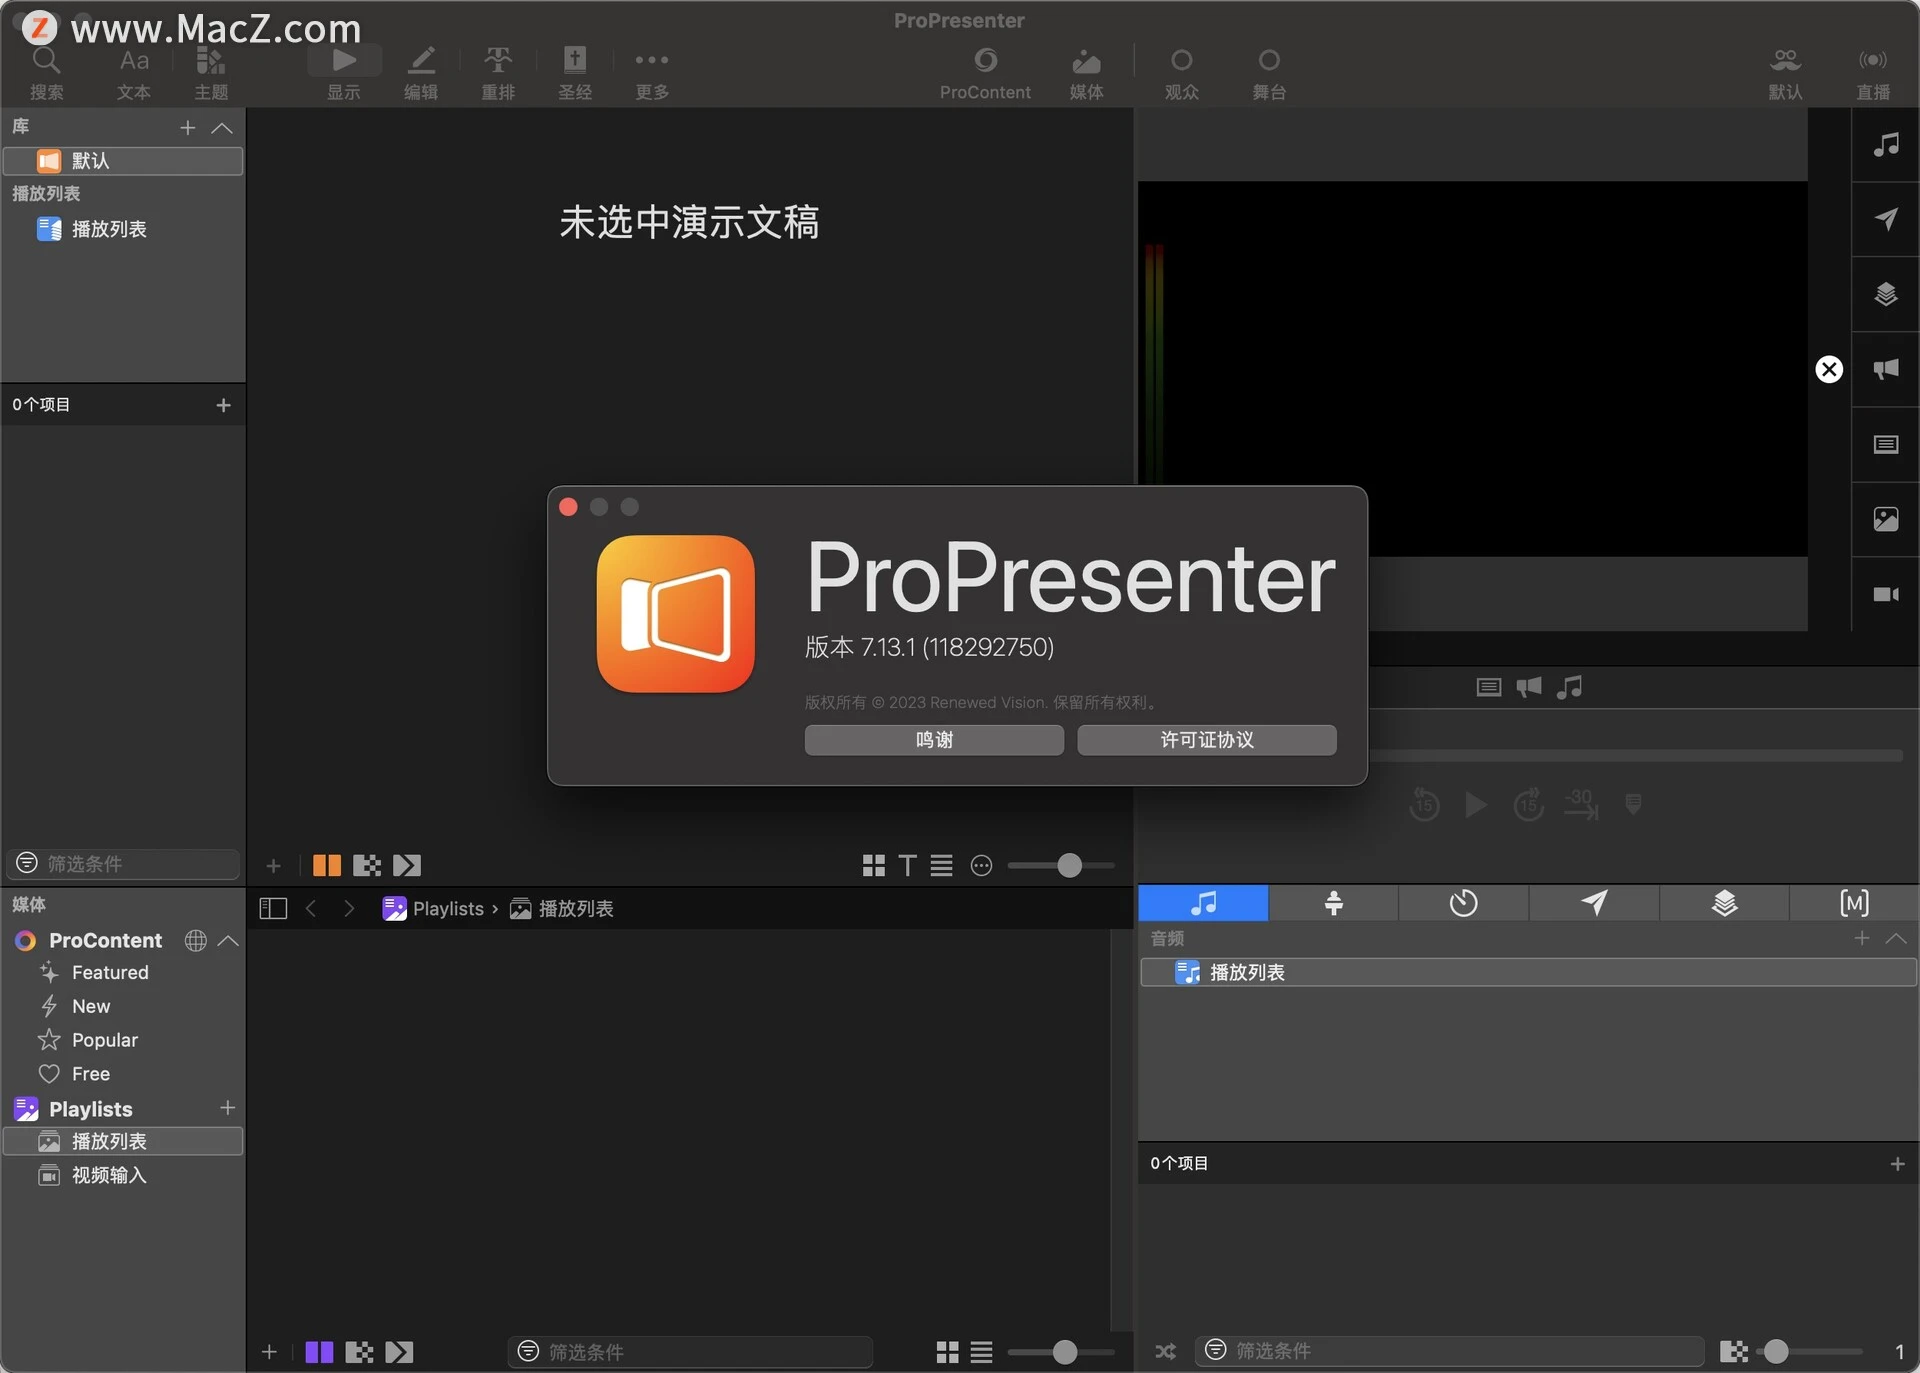Viewport: 1920px width, 1373px height.
Task: Collapse the audio playlist section chevron
Action: pos(1895,938)
